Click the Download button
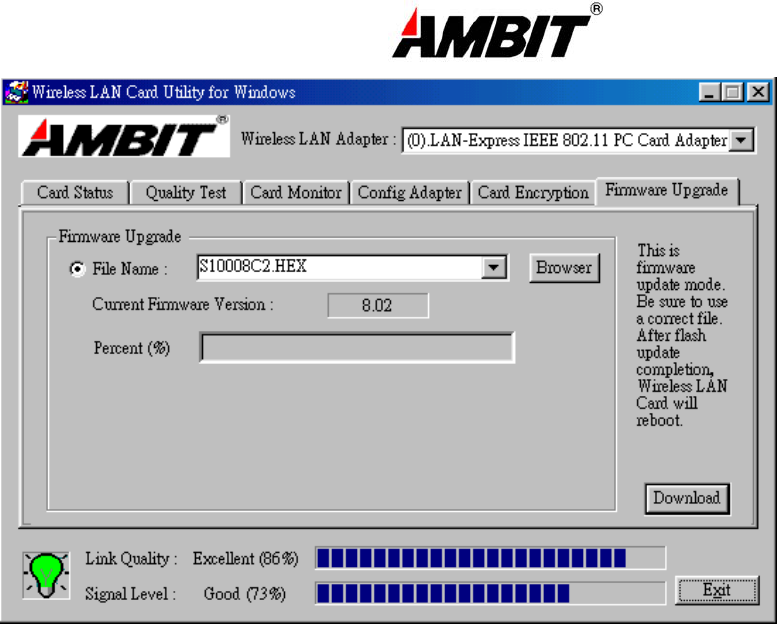777x624 pixels. click(687, 498)
